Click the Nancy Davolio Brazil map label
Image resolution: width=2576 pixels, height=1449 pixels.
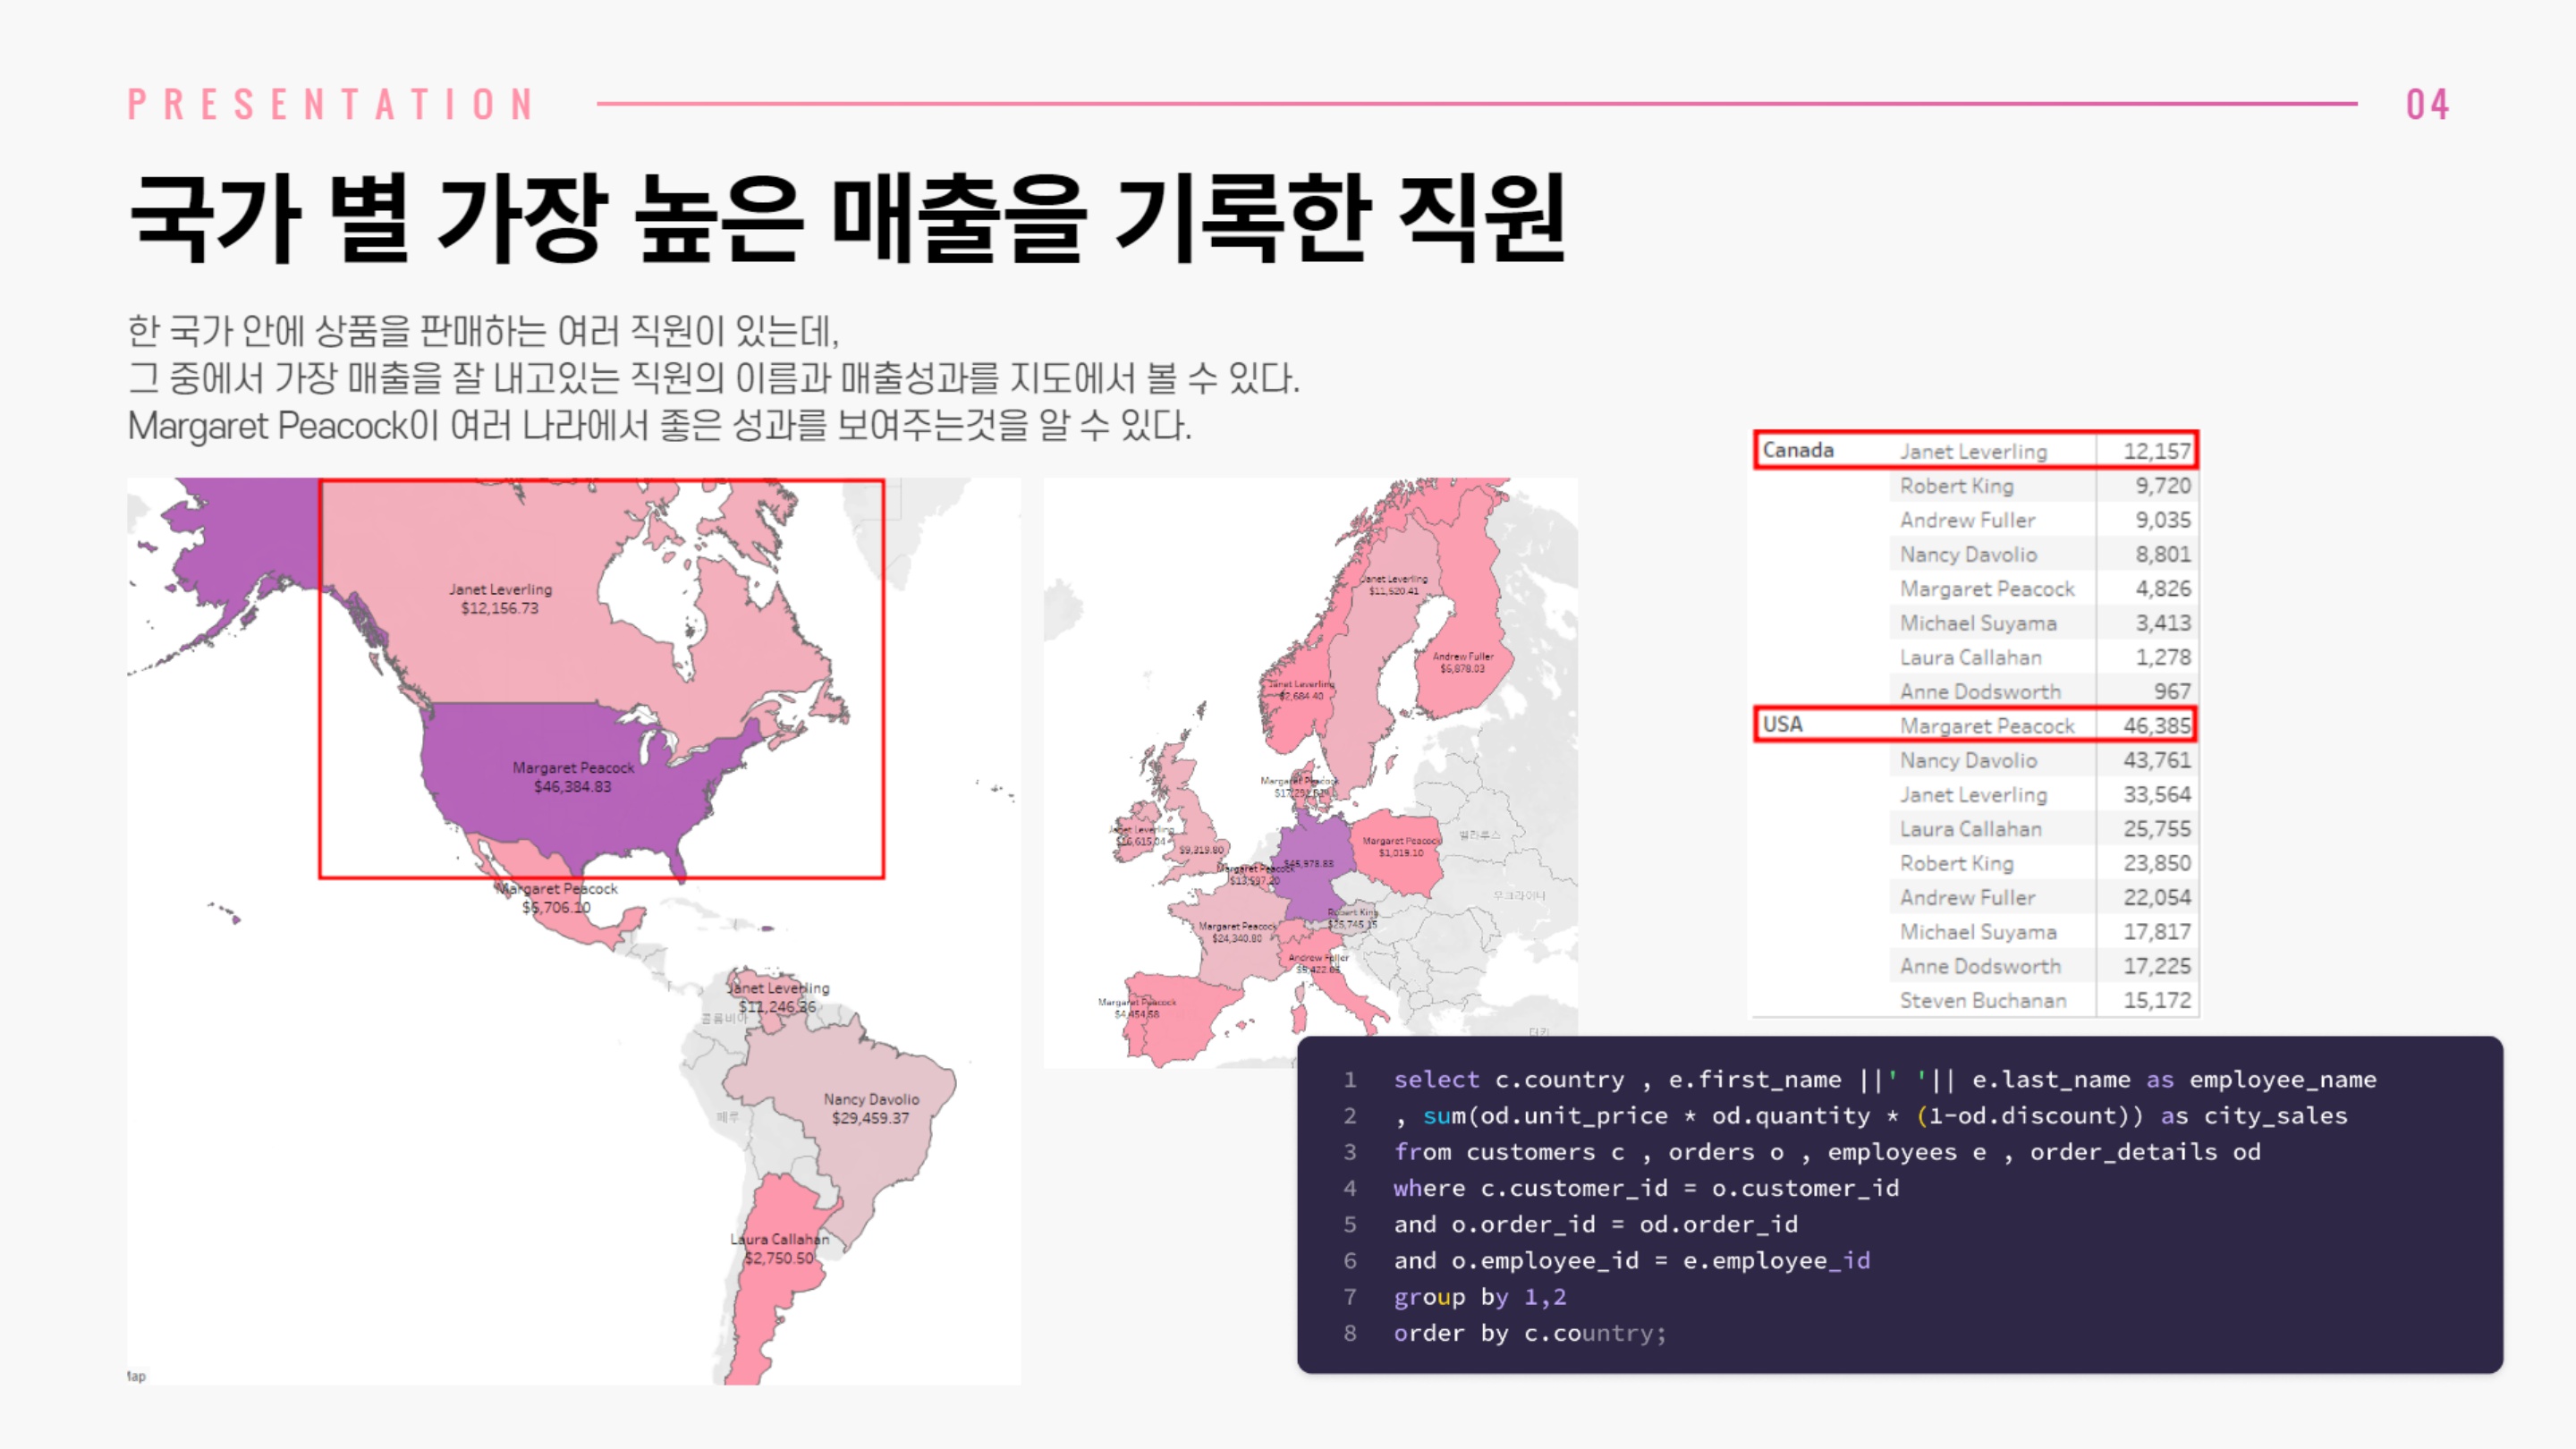871,1108
